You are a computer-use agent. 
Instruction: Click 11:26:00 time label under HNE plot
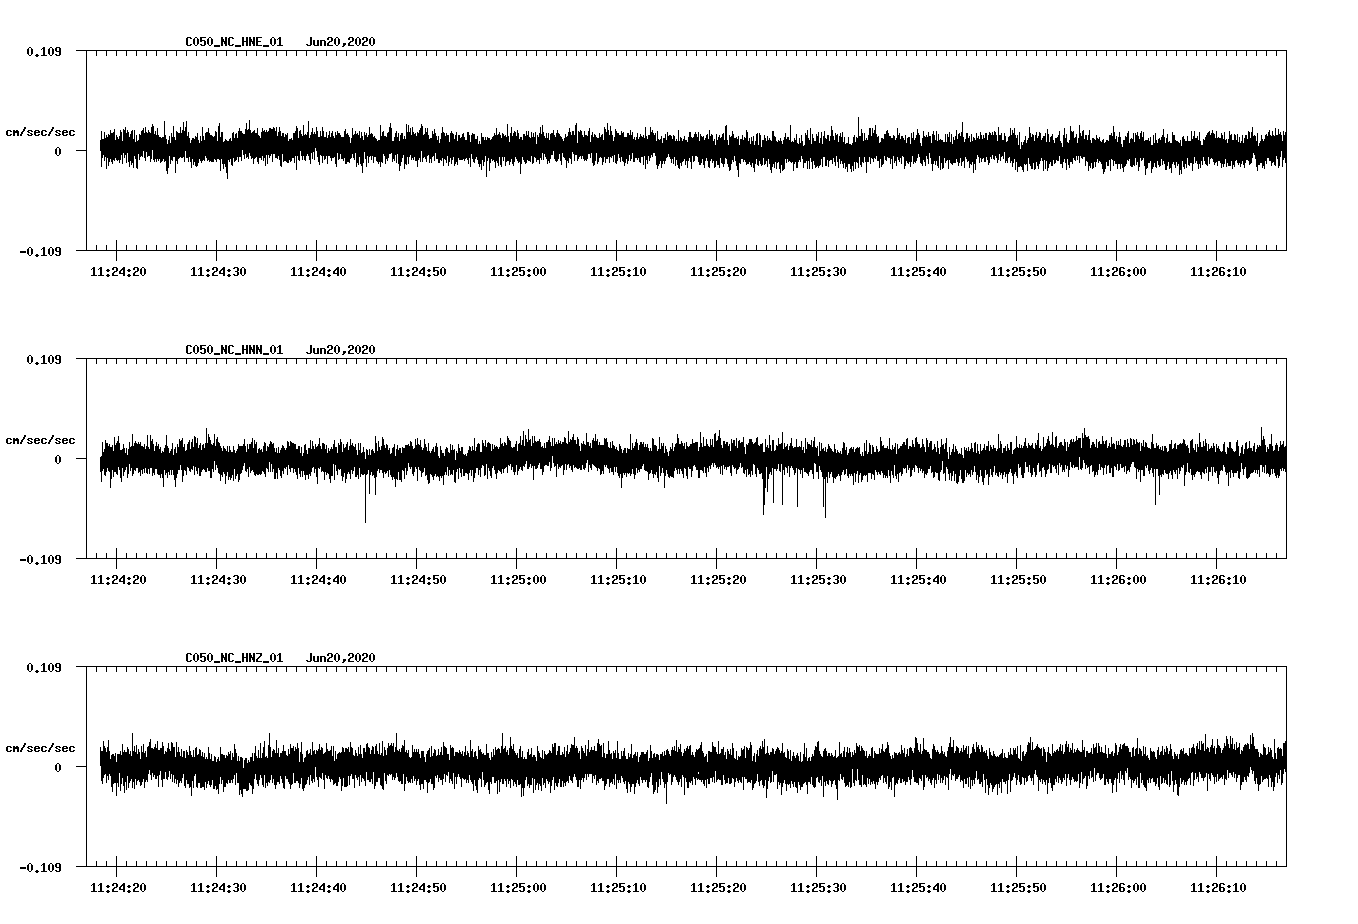pyautogui.click(x=1118, y=272)
